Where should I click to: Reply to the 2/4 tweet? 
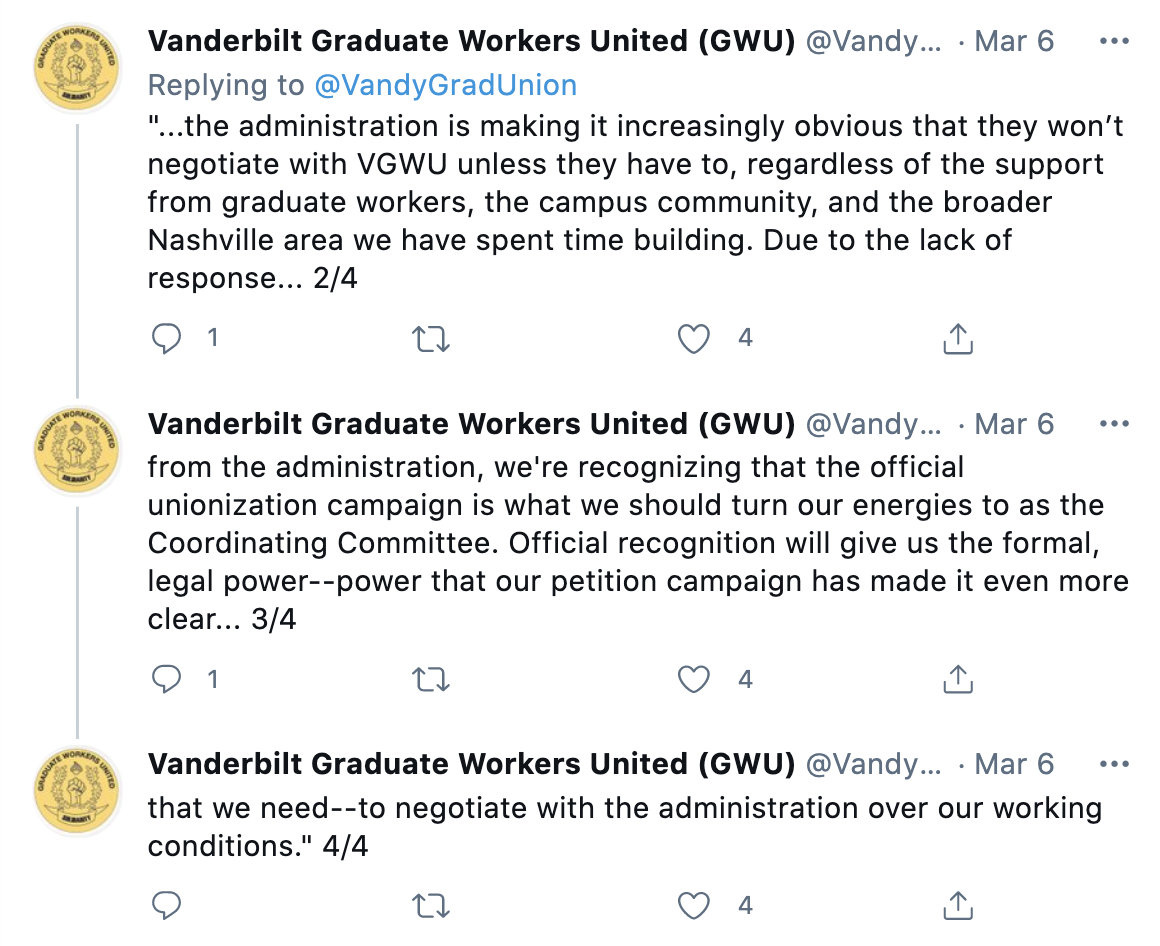click(x=167, y=339)
